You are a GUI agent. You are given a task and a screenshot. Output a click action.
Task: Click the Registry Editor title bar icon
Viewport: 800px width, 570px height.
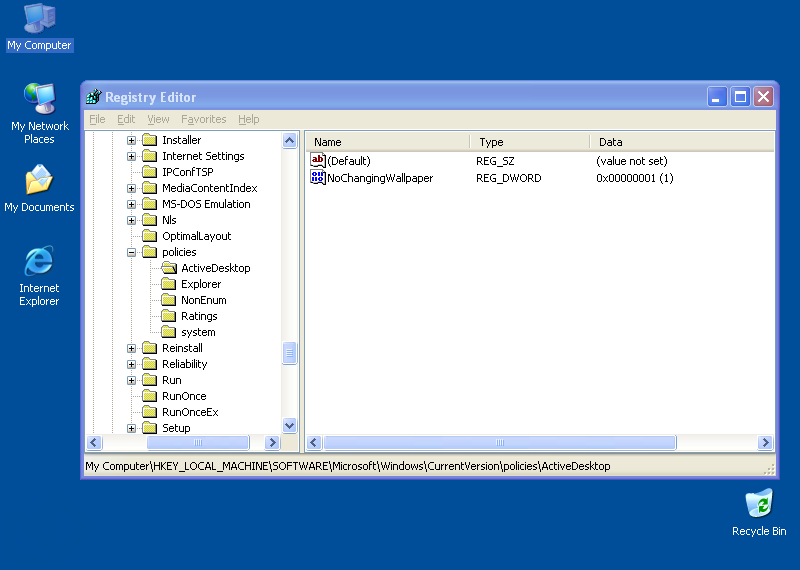click(94, 96)
